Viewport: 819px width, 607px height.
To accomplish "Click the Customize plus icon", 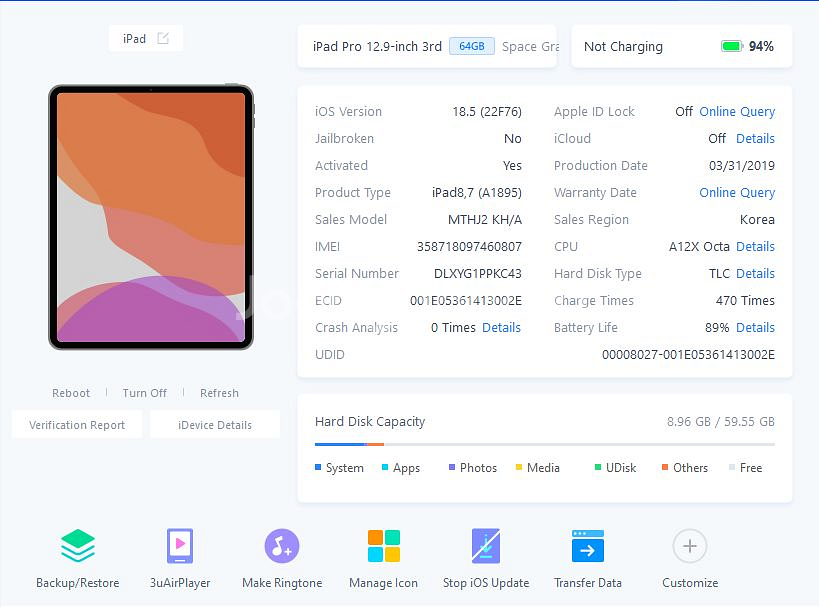I will click(x=689, y=547).
